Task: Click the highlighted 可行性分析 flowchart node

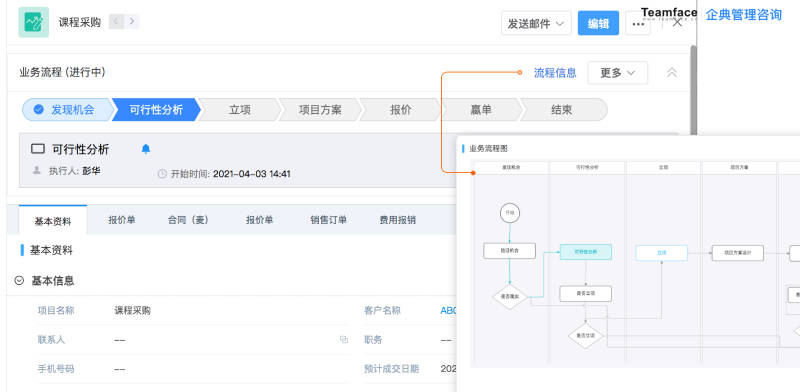Action: pyautogui.click(x=586, y=252)
